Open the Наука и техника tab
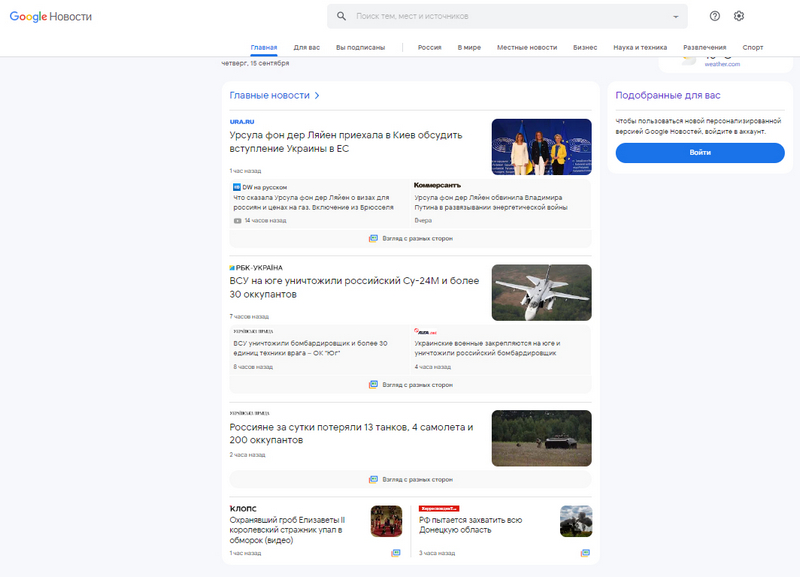 640,47
